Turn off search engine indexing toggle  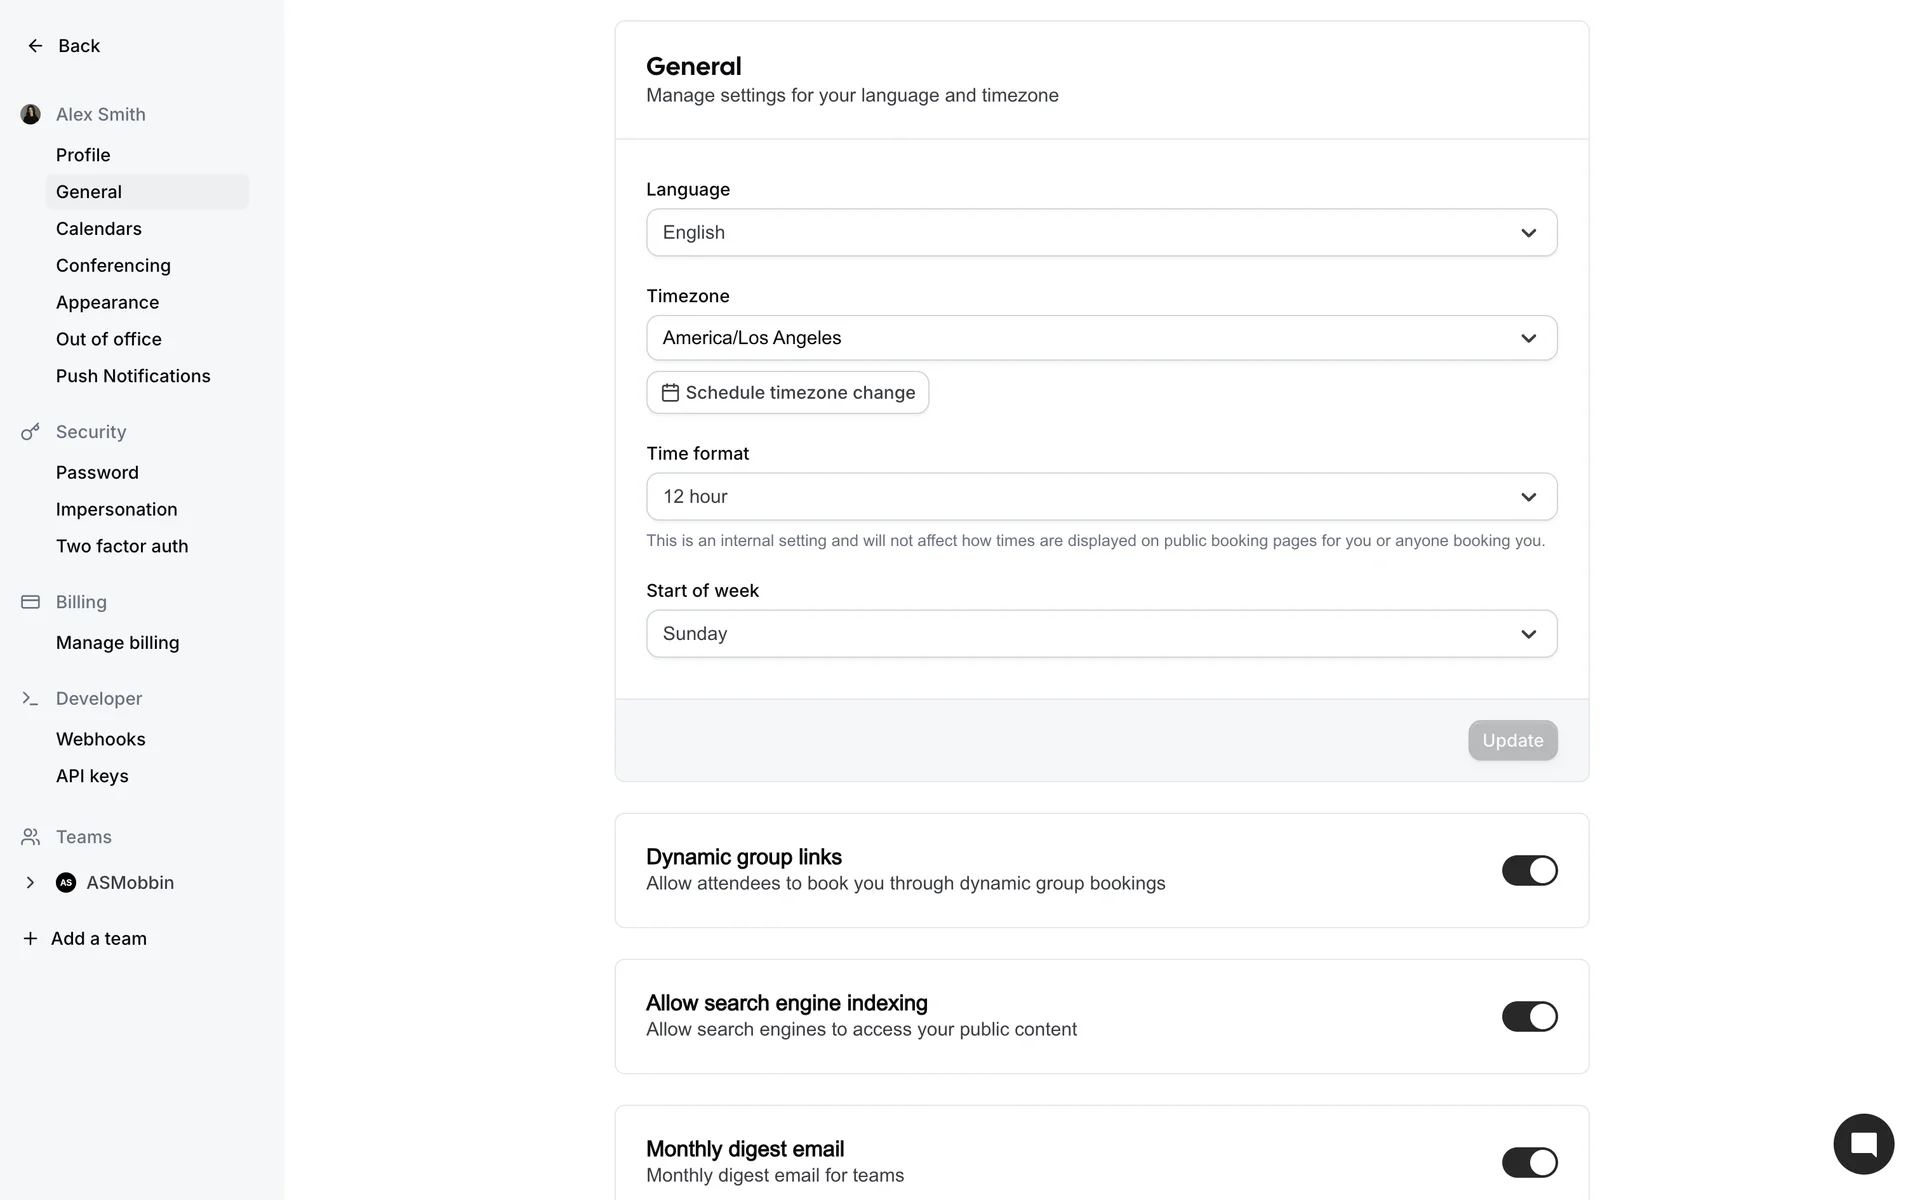point(1529,1017)
